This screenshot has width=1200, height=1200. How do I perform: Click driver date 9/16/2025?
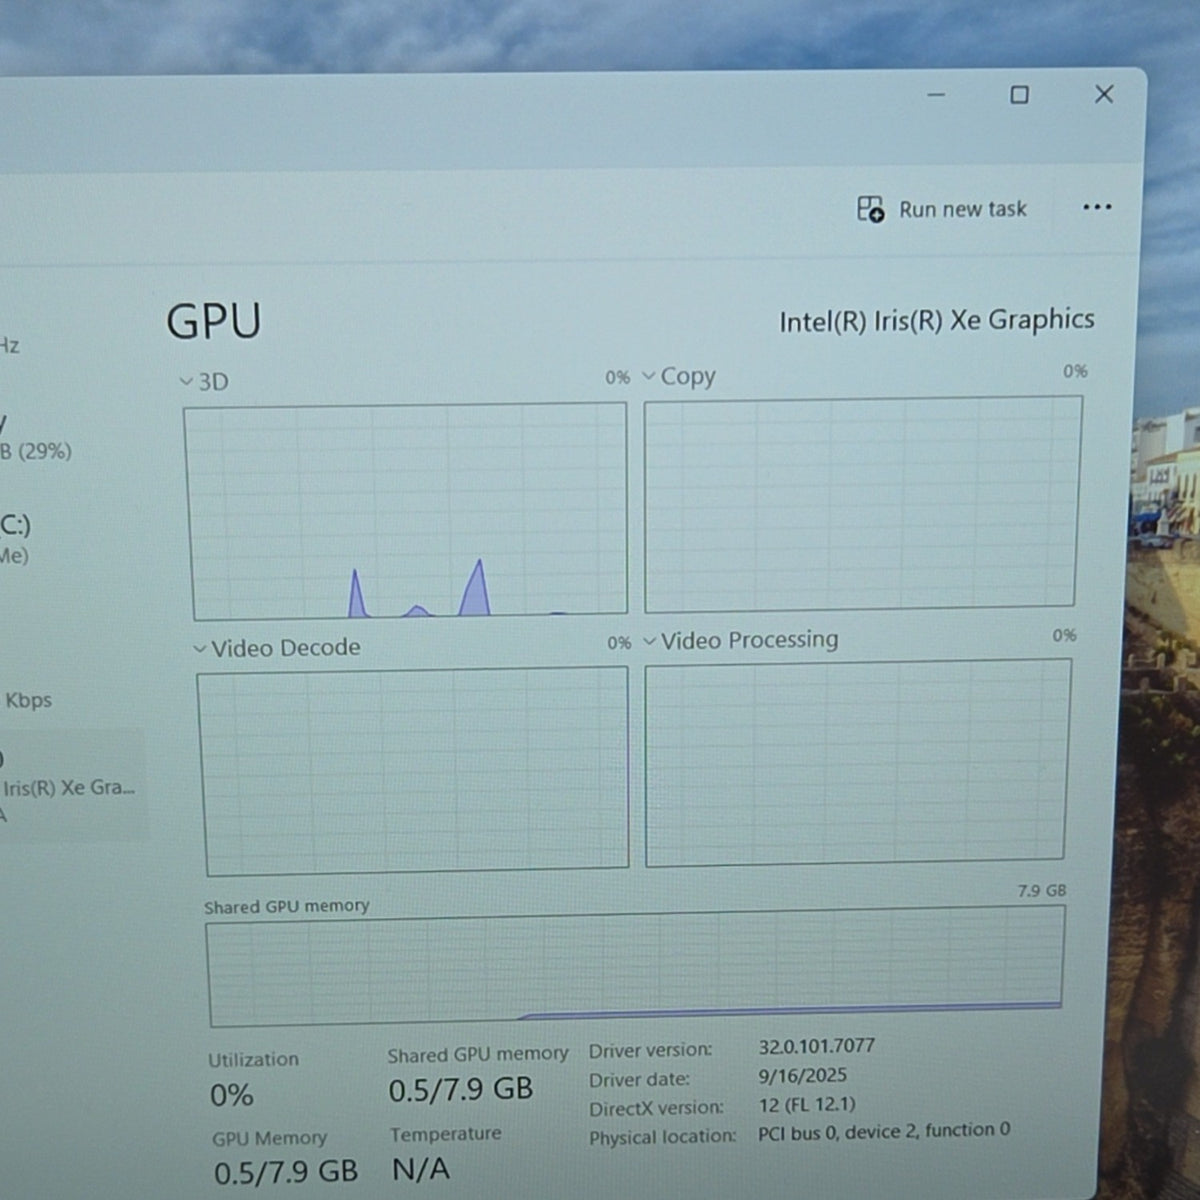[802, 1076]
